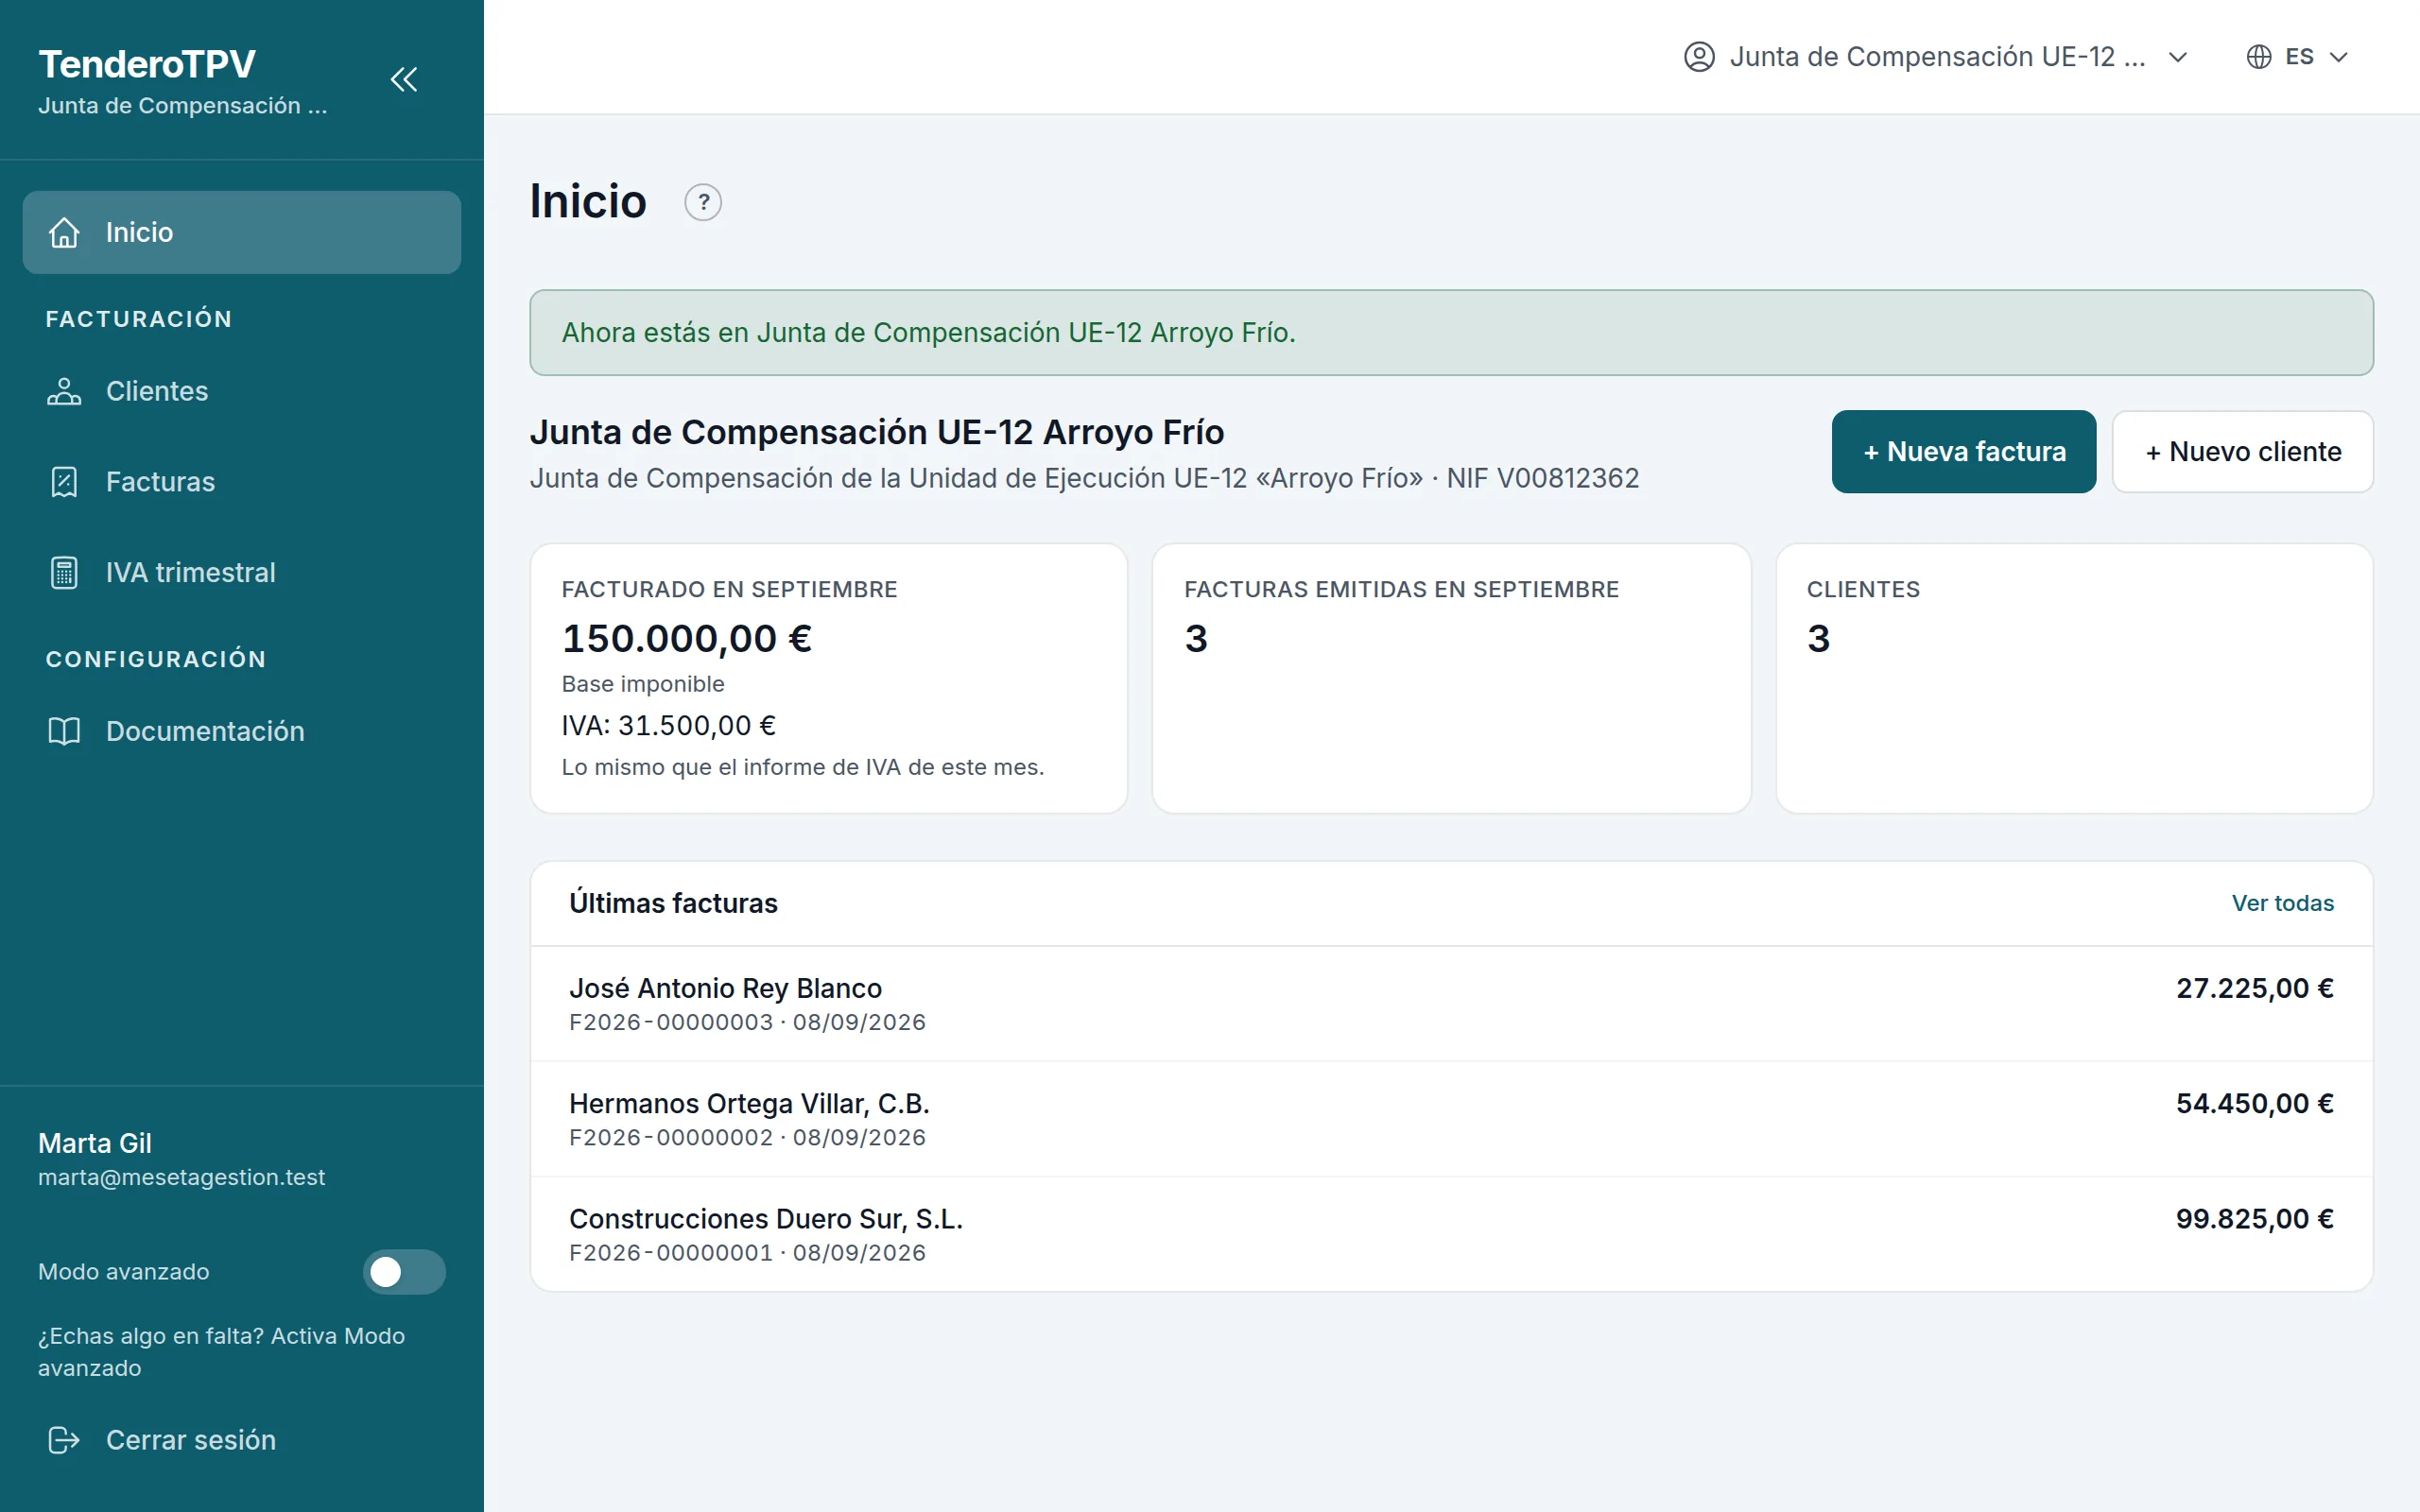Open the help question mark beside Inicio
This screenshot has height=1512, width=2420.
pyautogui.click(x=703, y=203)
